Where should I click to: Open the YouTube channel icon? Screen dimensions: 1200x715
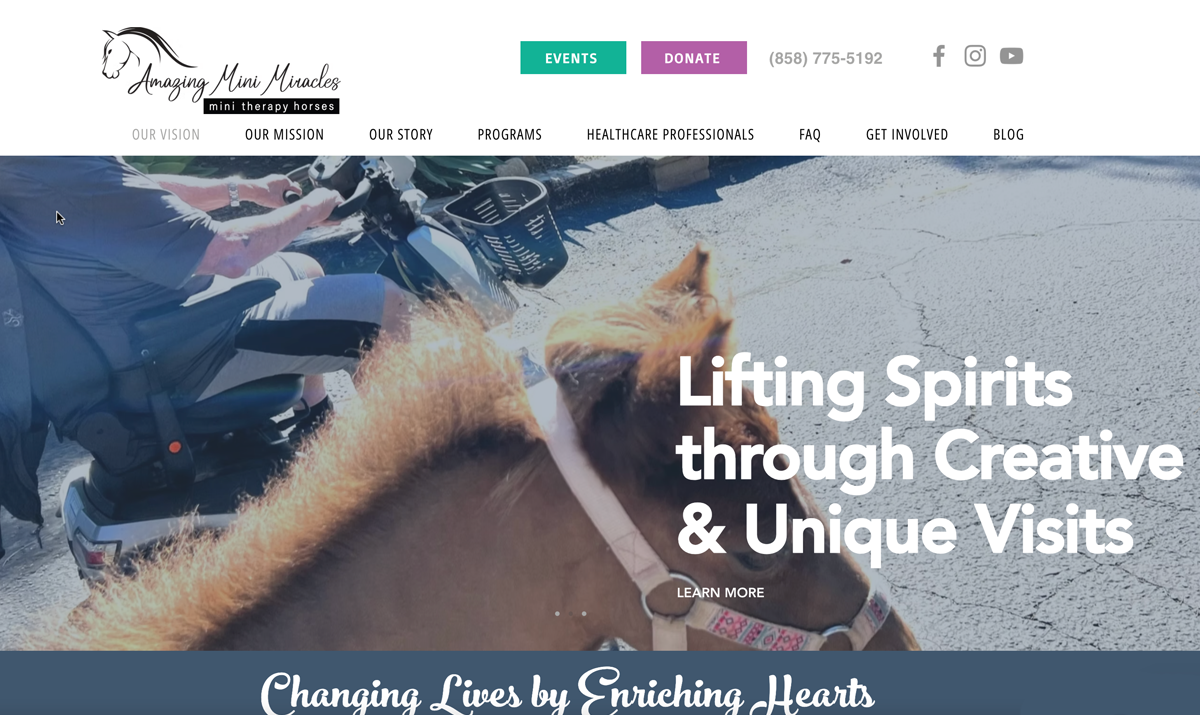[1011, 56]
